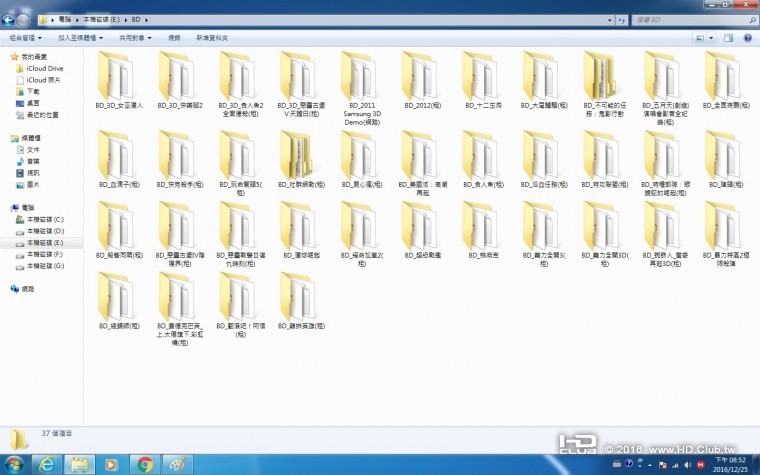Image resolution: width=760 pixels, height=475 pixels.
Task: Open the 組合管理 dropdown menu
Action: [26, 38]
